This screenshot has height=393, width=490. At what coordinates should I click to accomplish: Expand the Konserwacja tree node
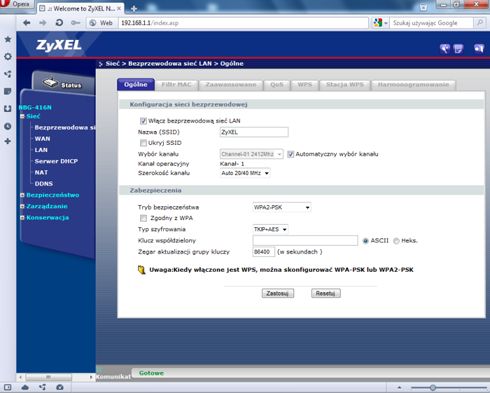click(22, 218)
